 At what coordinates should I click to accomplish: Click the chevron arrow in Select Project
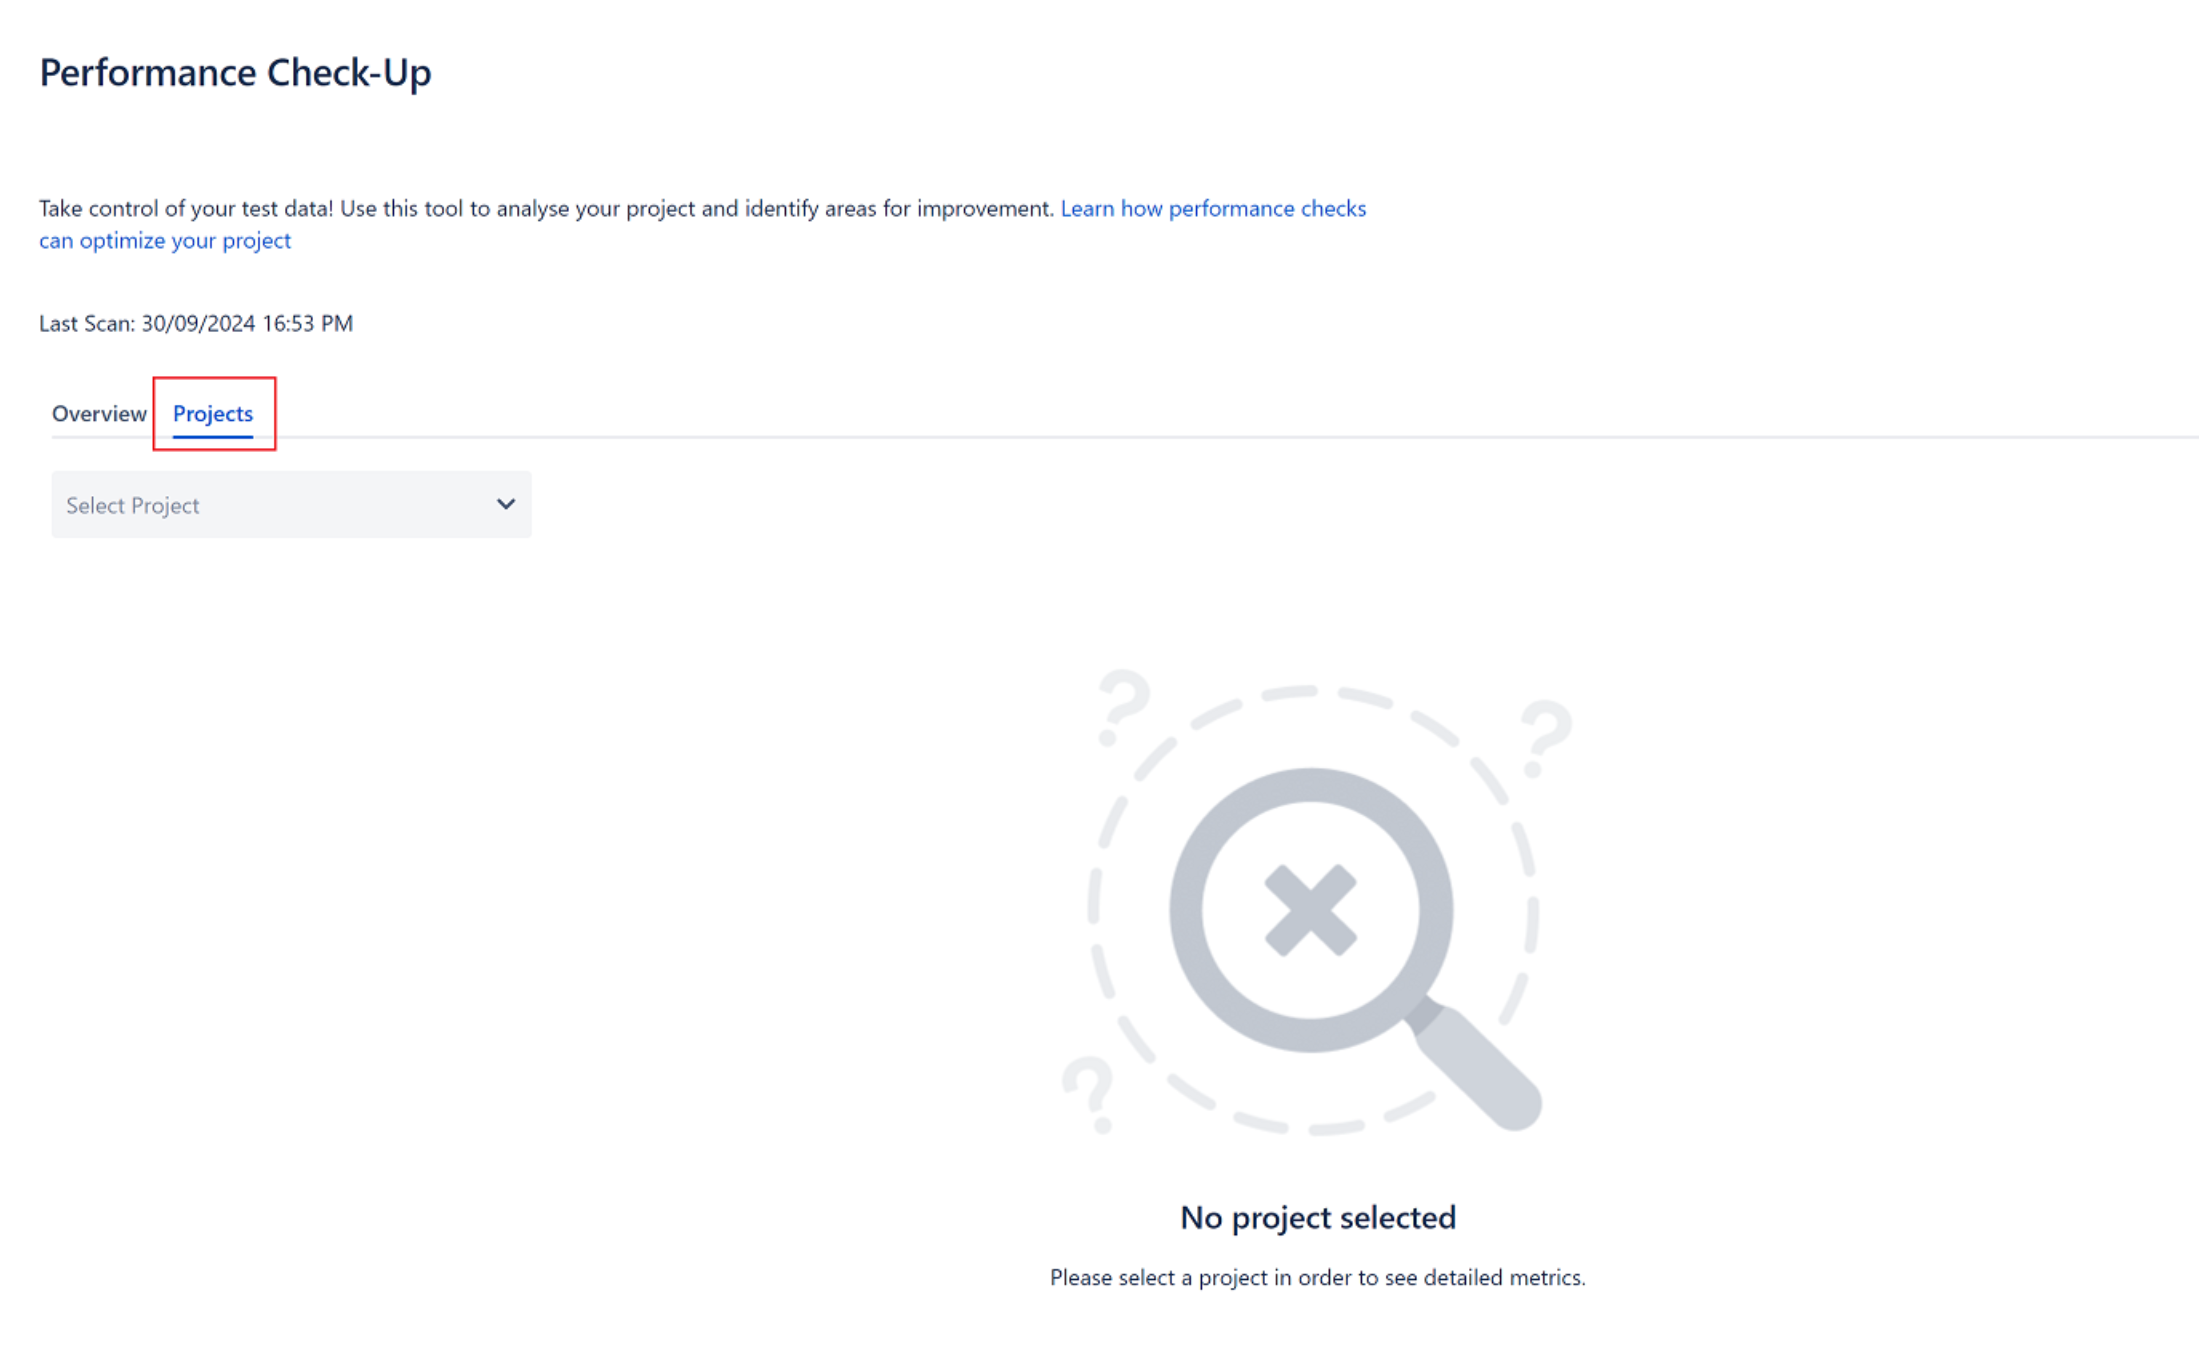(x=506, y=504)
